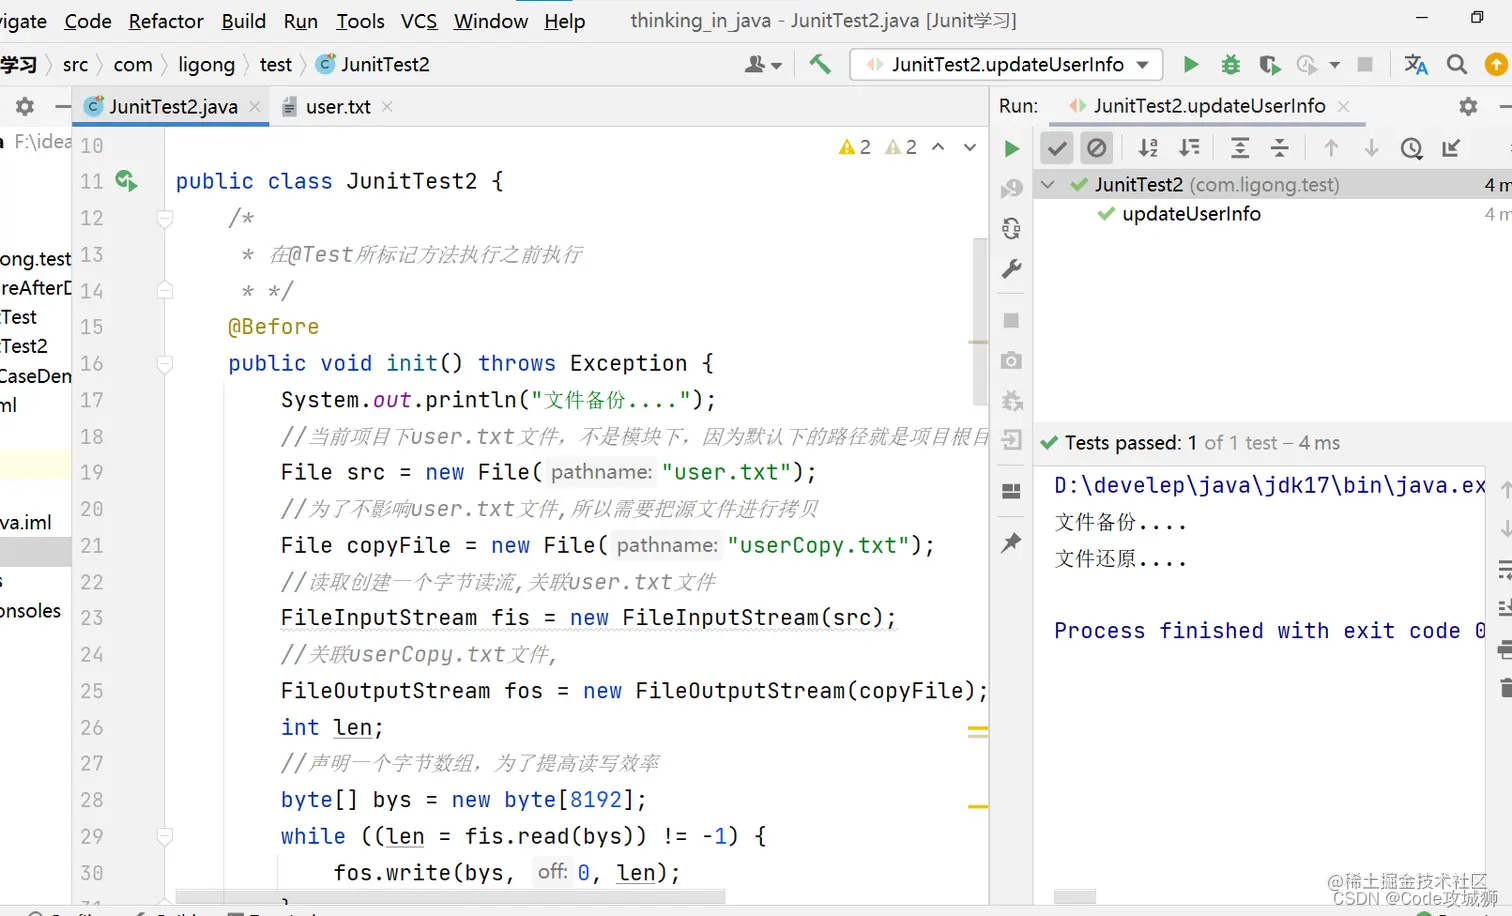
Task: Toggle Show Ignored tests button
Action: pos(1097,148)
